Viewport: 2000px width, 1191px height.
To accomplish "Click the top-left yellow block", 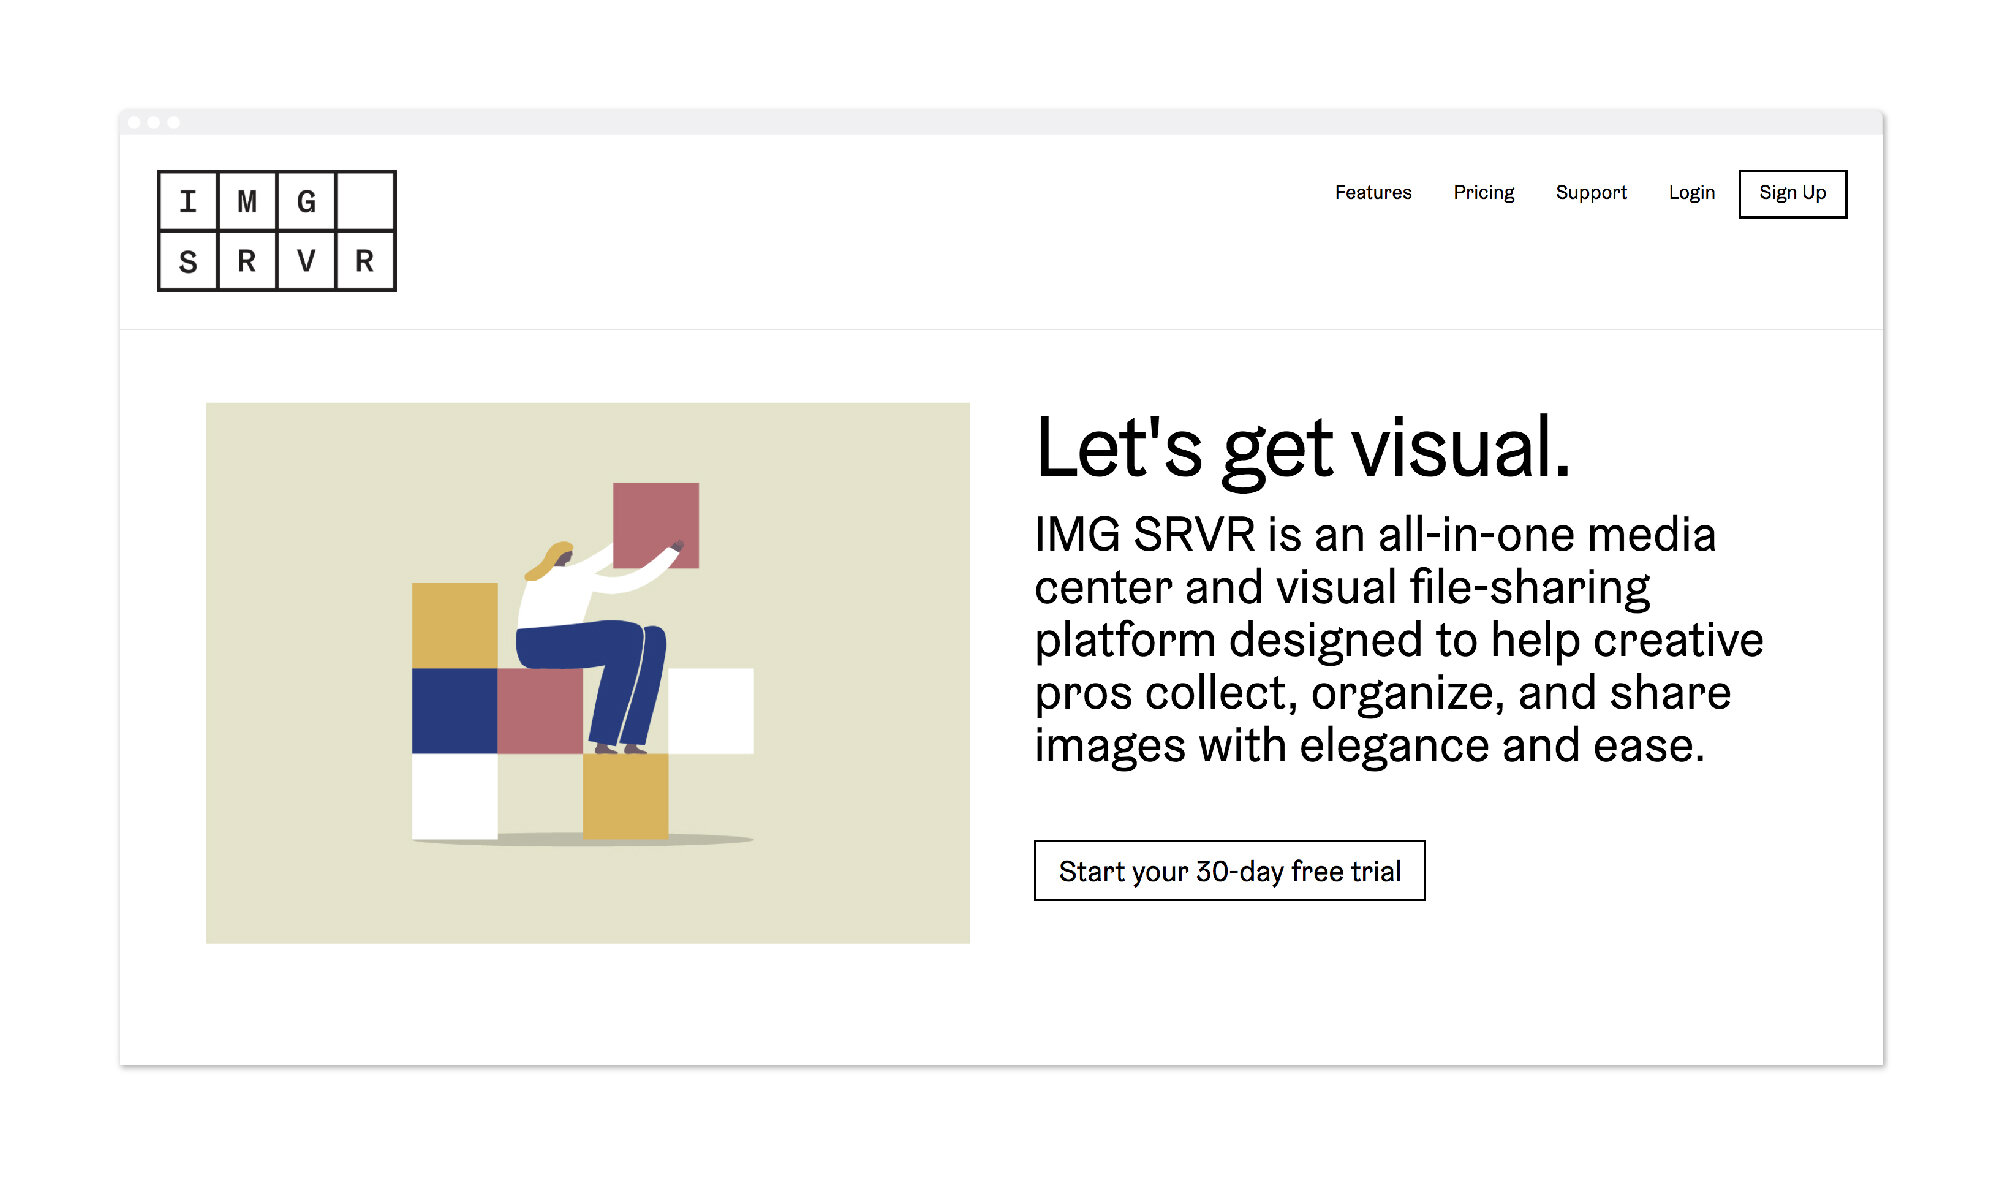I will [454, 626].
